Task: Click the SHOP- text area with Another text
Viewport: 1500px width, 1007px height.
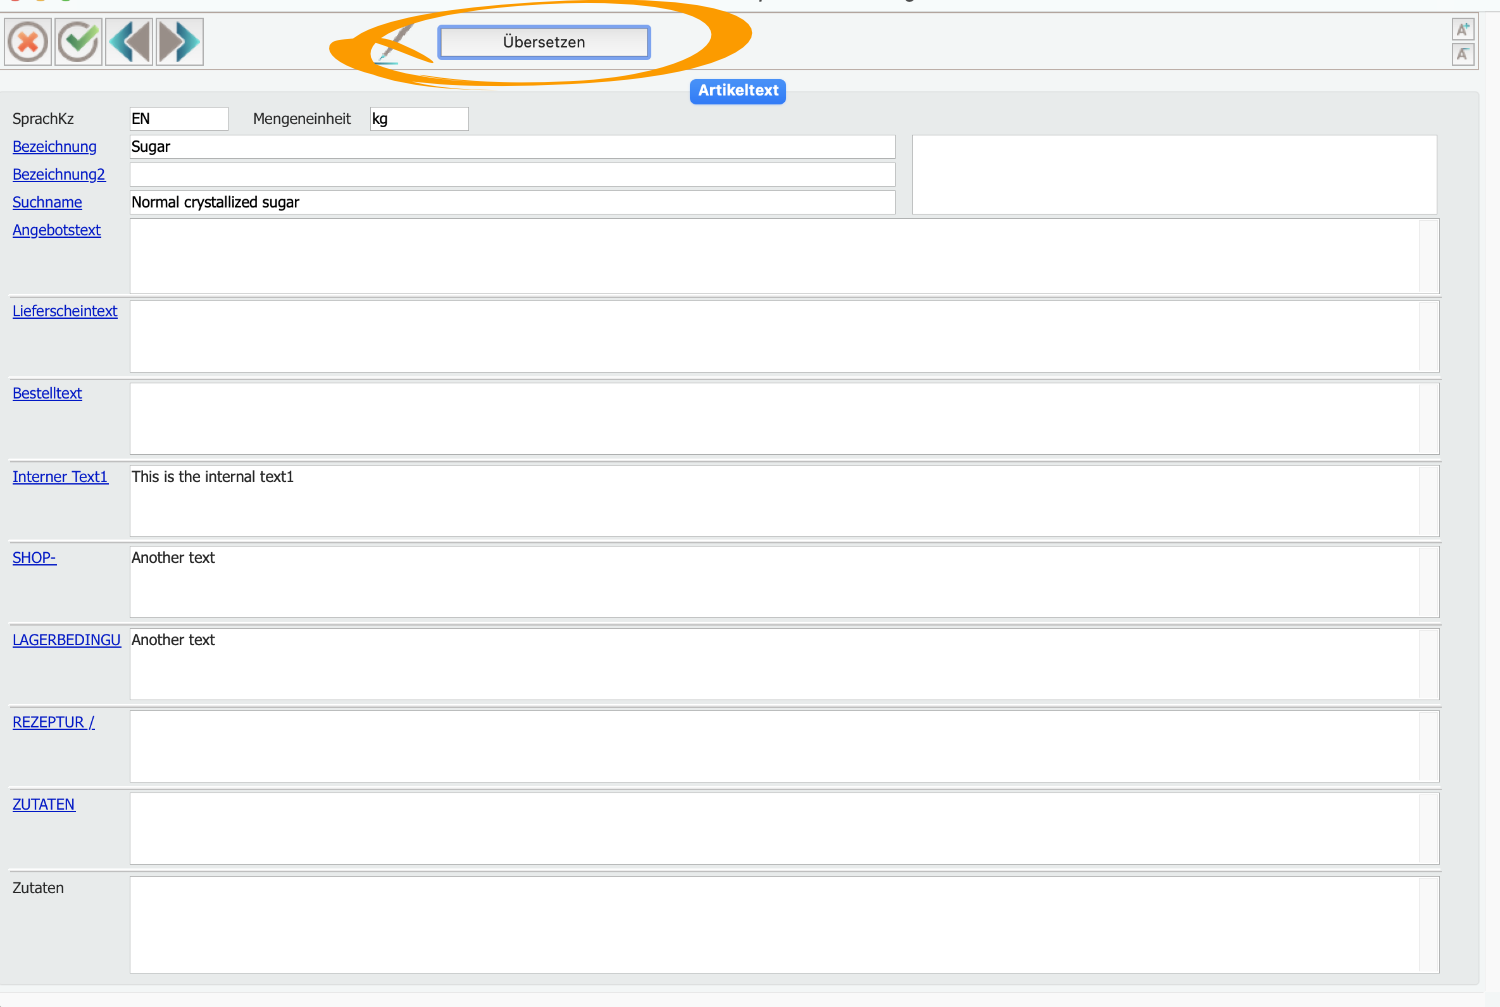Action: (x=784, y=582)
